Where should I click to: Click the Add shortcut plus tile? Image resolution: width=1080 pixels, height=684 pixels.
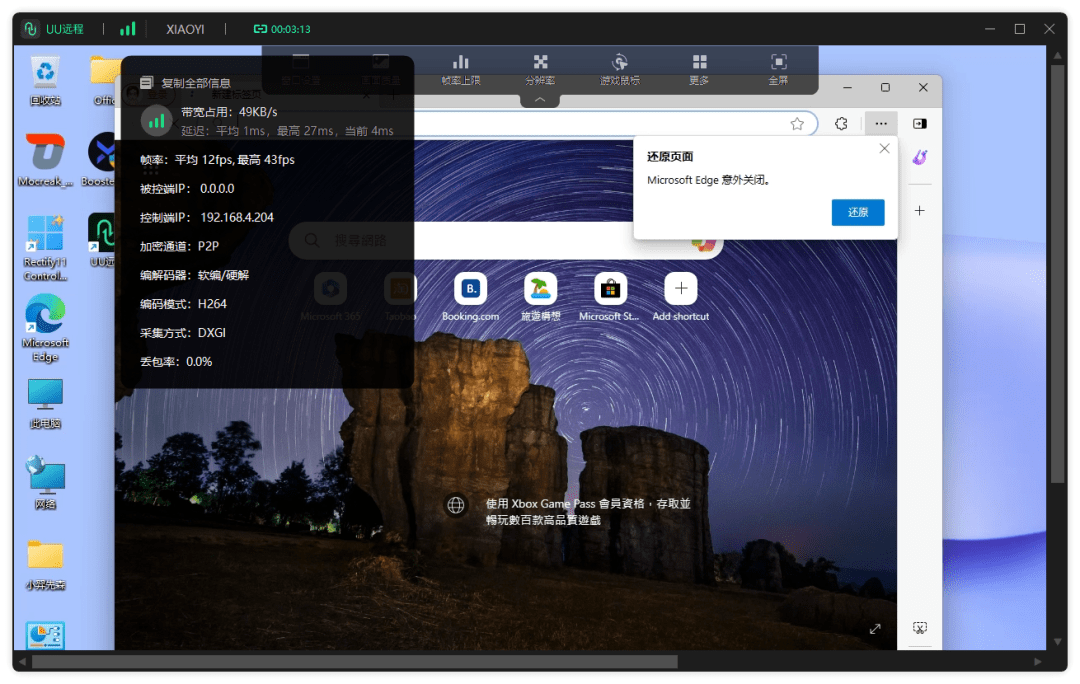(681, 297)
